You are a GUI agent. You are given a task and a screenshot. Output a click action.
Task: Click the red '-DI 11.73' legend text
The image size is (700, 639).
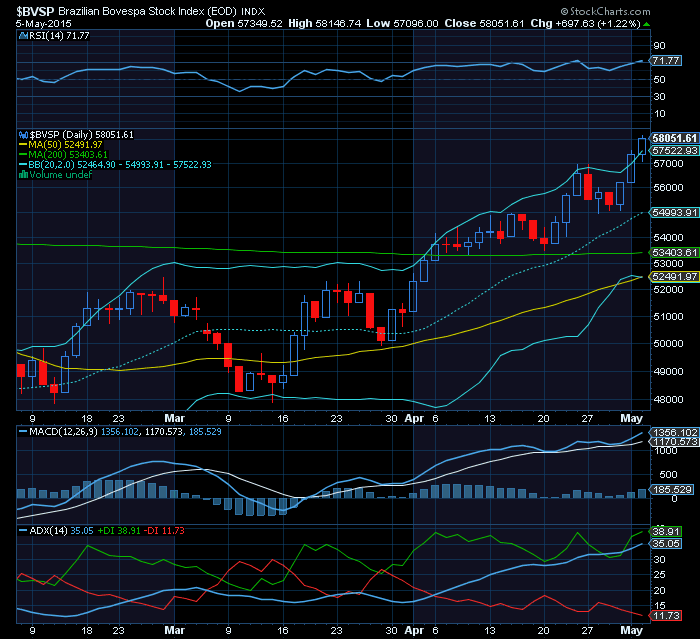pyautogui.click(x=164, y=531)
